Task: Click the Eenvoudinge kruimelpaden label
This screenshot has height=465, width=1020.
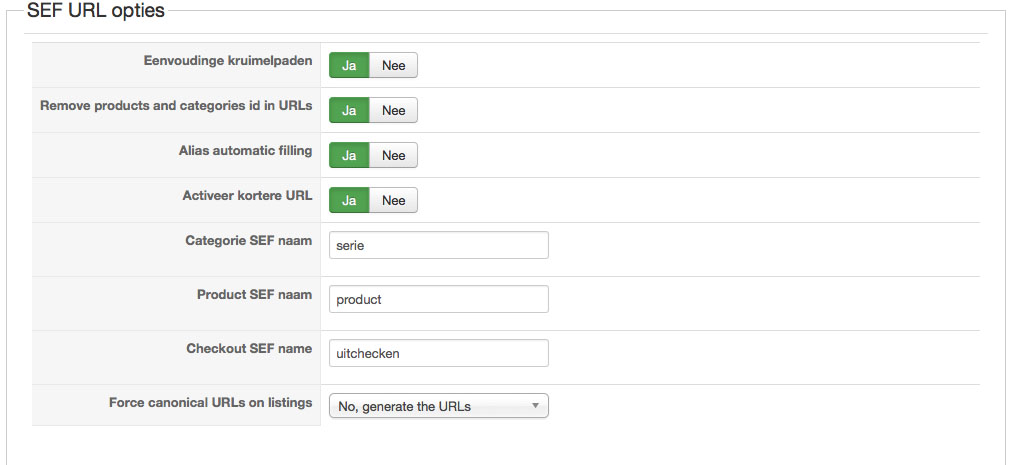Action: click(228, 61)
